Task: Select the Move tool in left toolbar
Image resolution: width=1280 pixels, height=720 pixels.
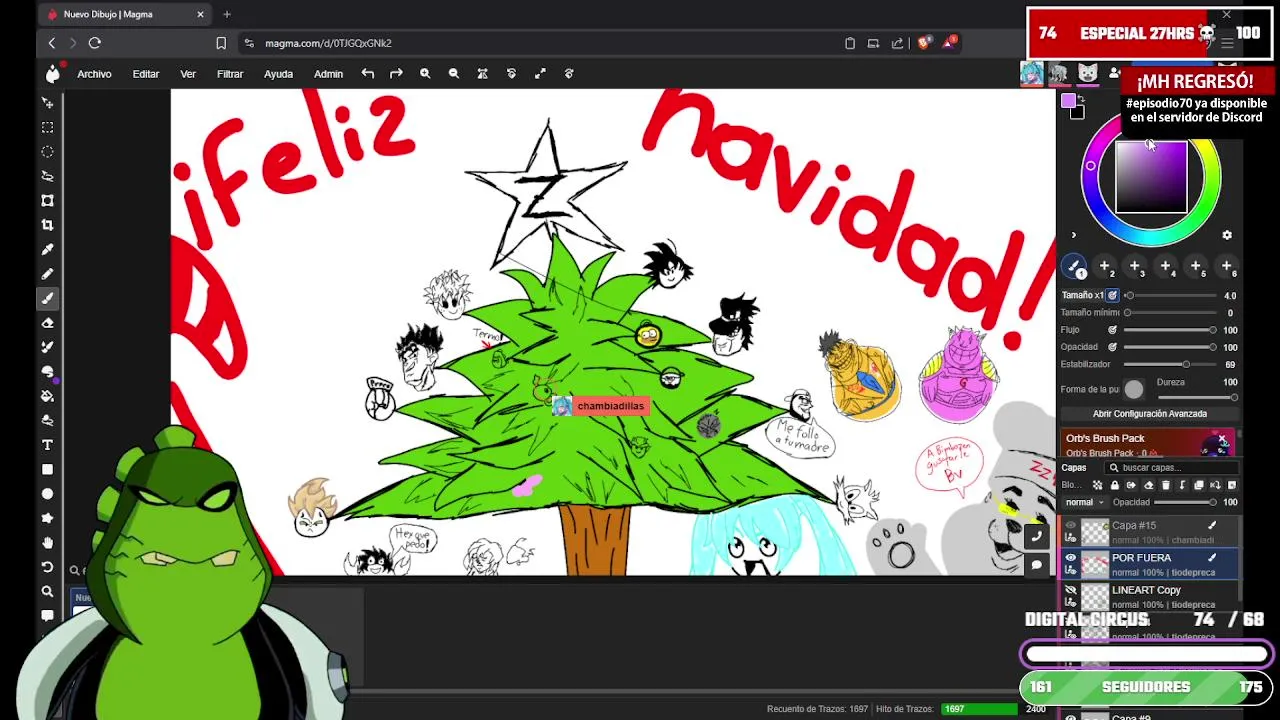Action: 47,103
